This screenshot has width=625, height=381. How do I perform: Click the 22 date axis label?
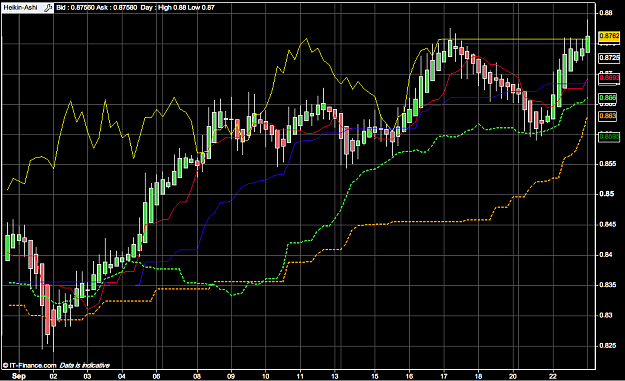point(553,376)
